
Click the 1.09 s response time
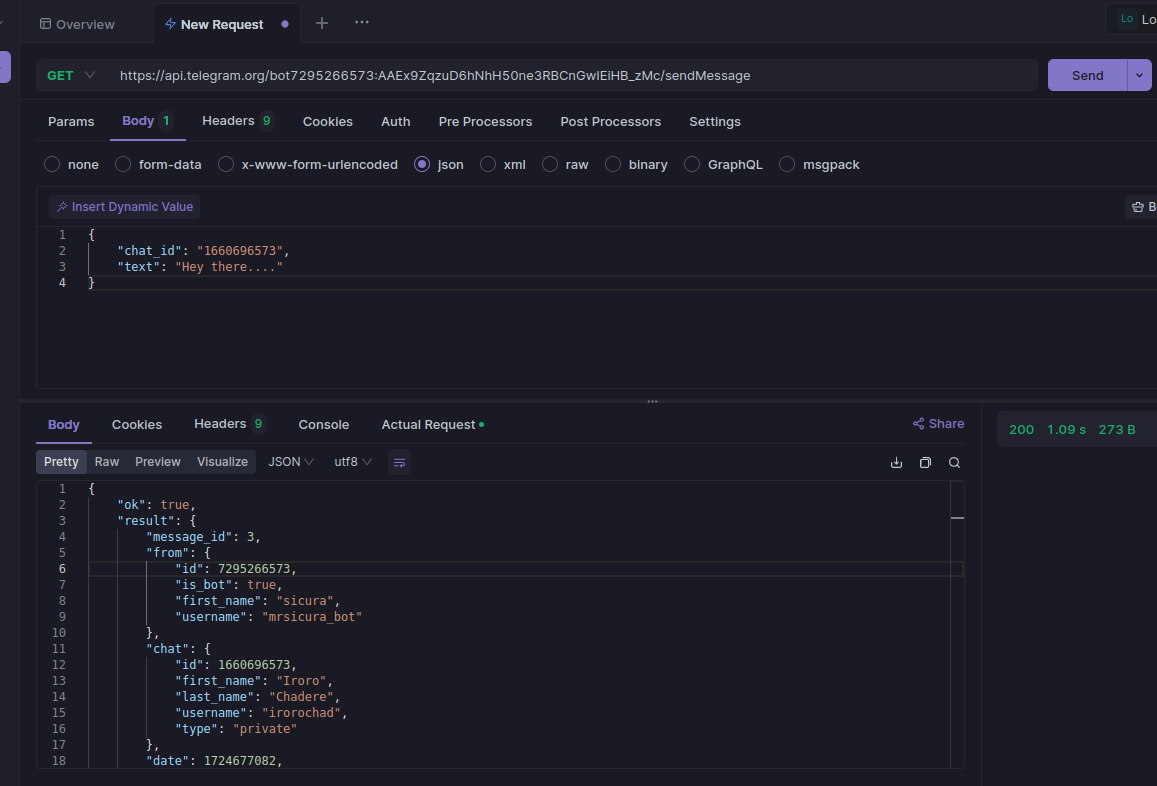tap(1066, 430)
